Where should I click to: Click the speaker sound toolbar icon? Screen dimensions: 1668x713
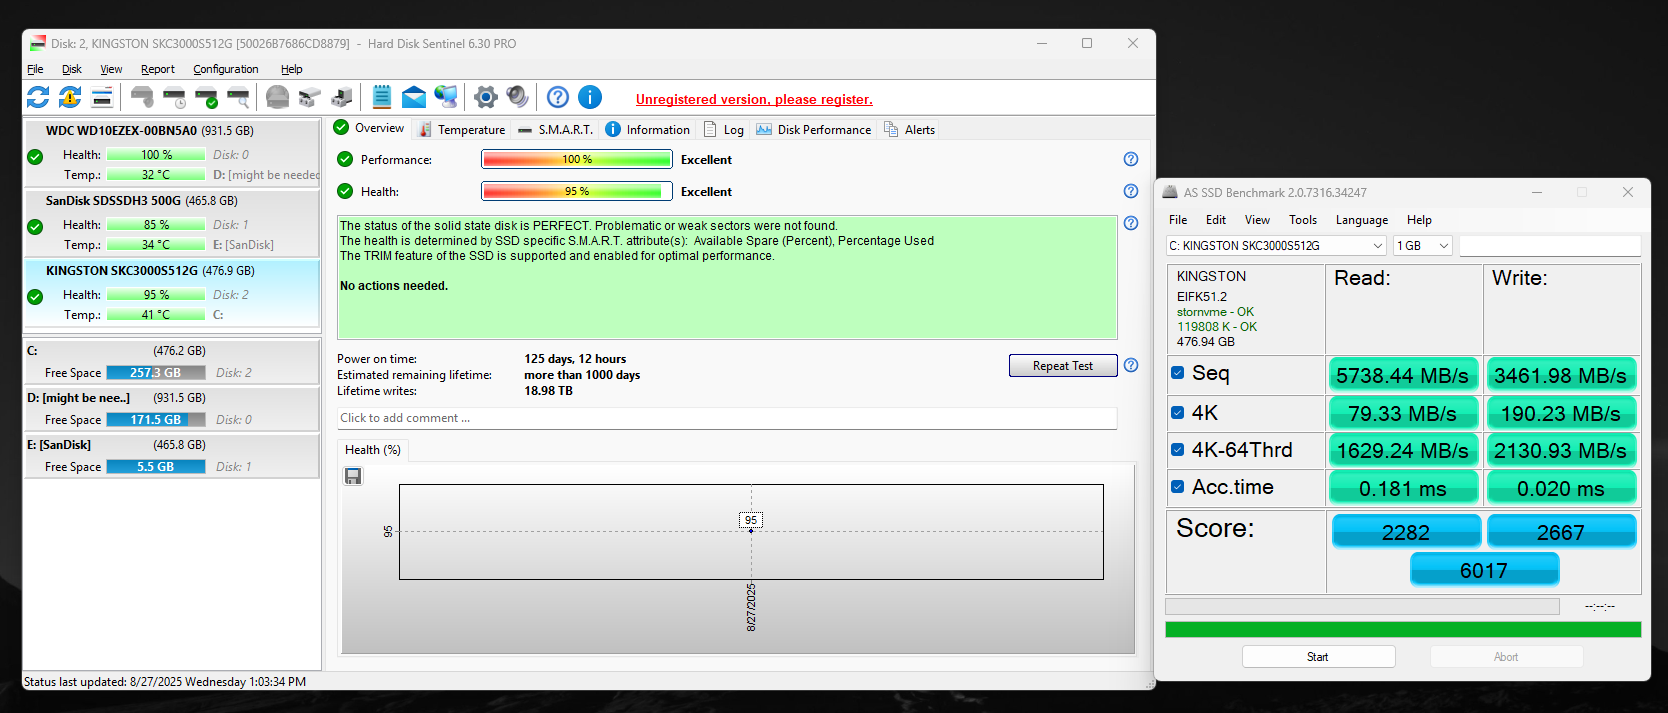pyautogui.click(x=517, y=97)
